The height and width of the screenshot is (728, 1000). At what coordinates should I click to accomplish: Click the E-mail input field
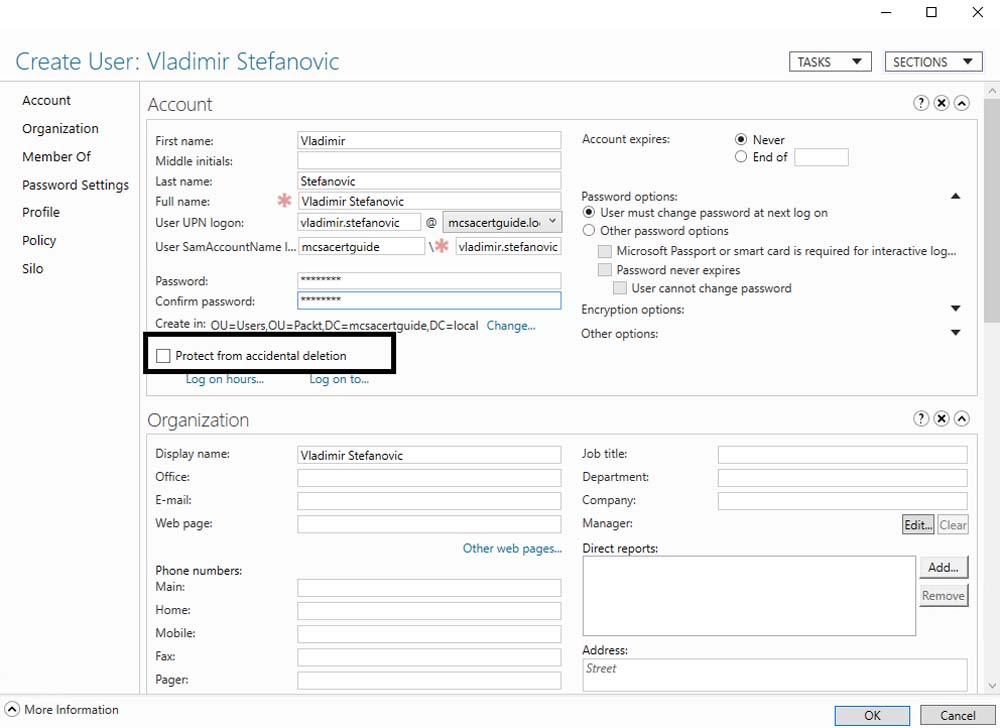point(428,501)
